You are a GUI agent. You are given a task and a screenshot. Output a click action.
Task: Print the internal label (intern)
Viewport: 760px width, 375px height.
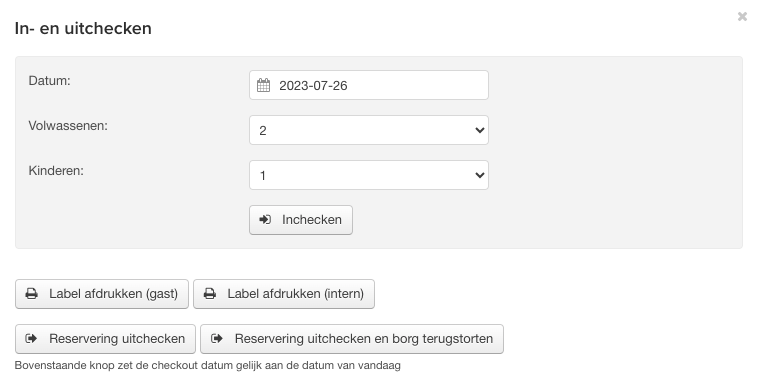[x=284, y=294]
